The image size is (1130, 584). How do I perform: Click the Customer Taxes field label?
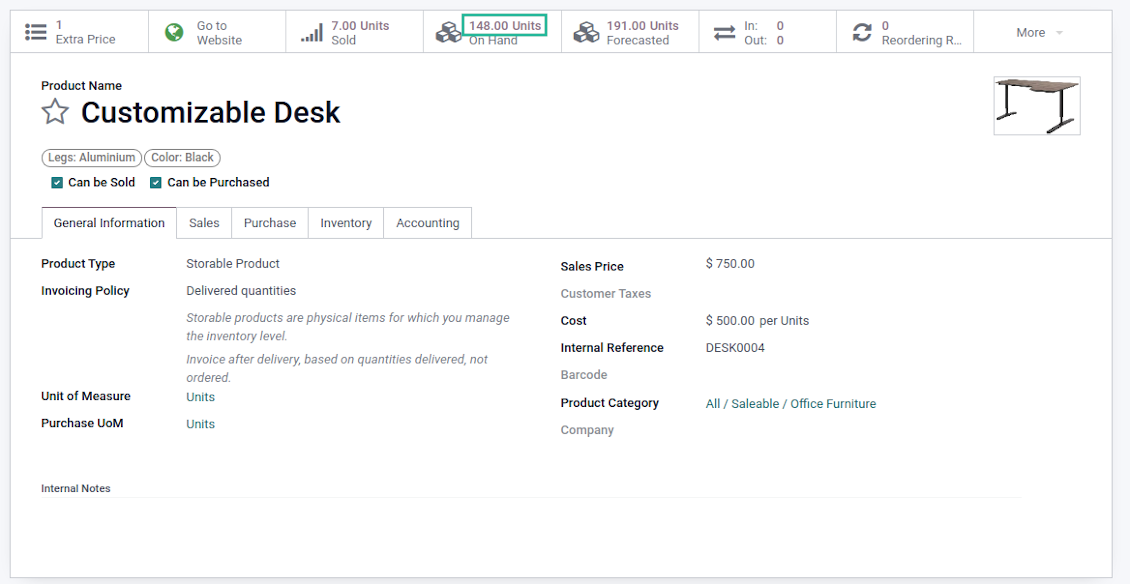(x=605, y=293)
